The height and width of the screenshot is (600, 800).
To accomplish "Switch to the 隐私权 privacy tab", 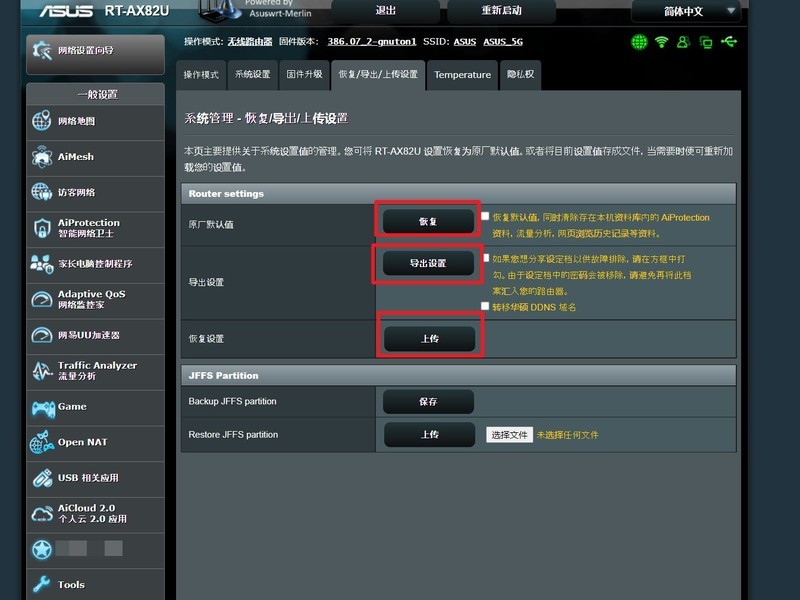I will pos(520,75).
